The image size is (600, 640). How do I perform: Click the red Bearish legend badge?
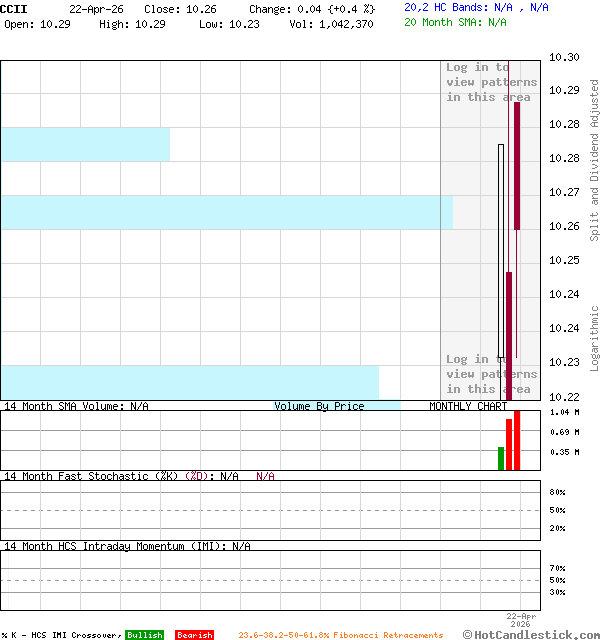[x=194, y=635]
